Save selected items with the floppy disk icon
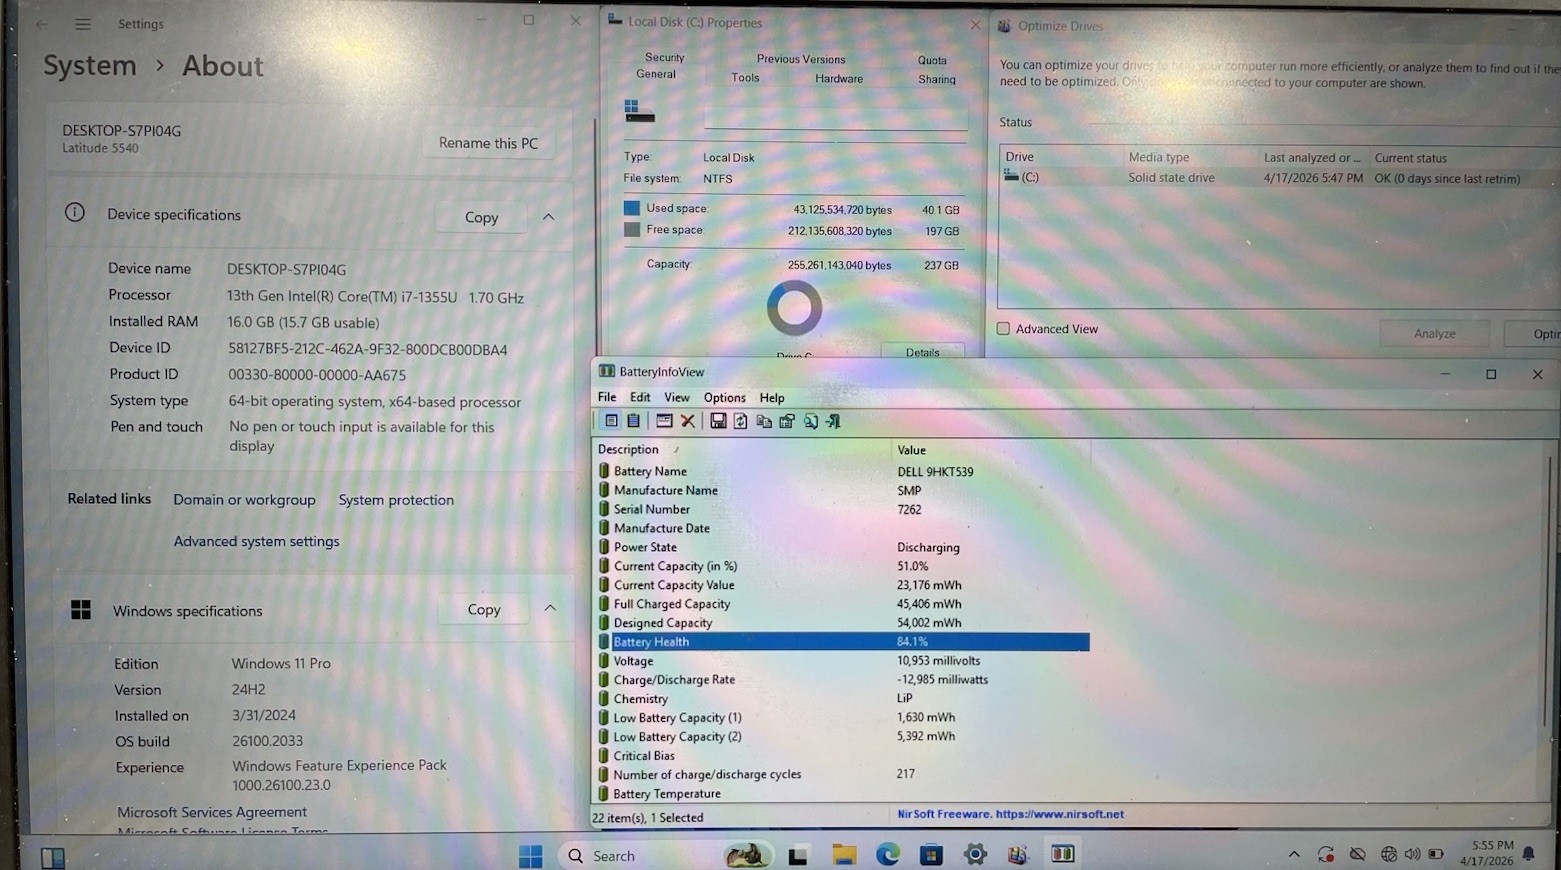 718,421
